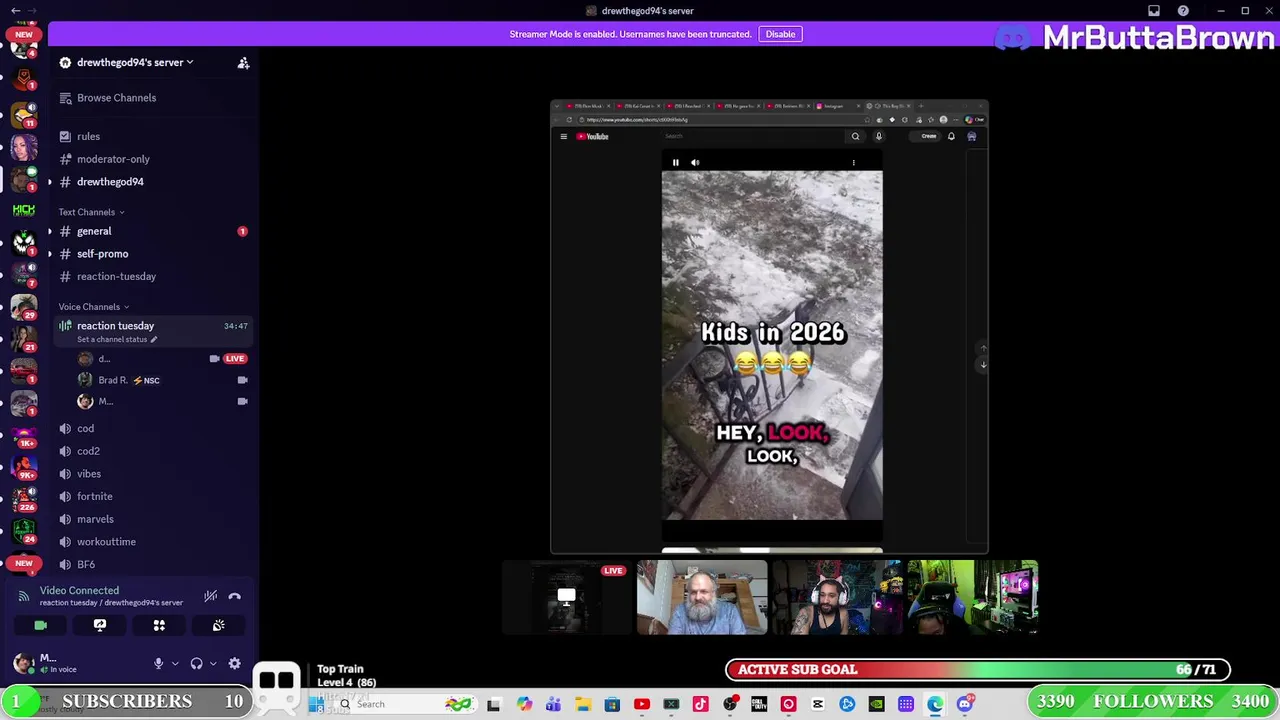Open the NVIDIA app from the taskbar
The width and height of the screenshot is (1280, 720).
(876, 705)
